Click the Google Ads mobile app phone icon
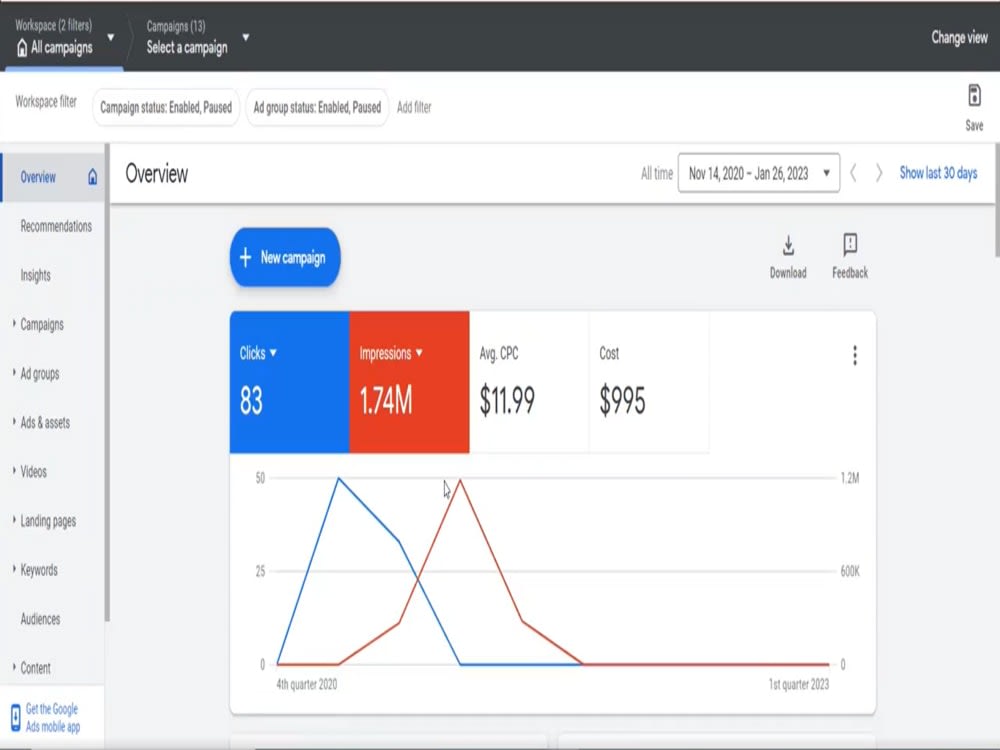Screen dimensions: 1000x750 click(15, 717)
